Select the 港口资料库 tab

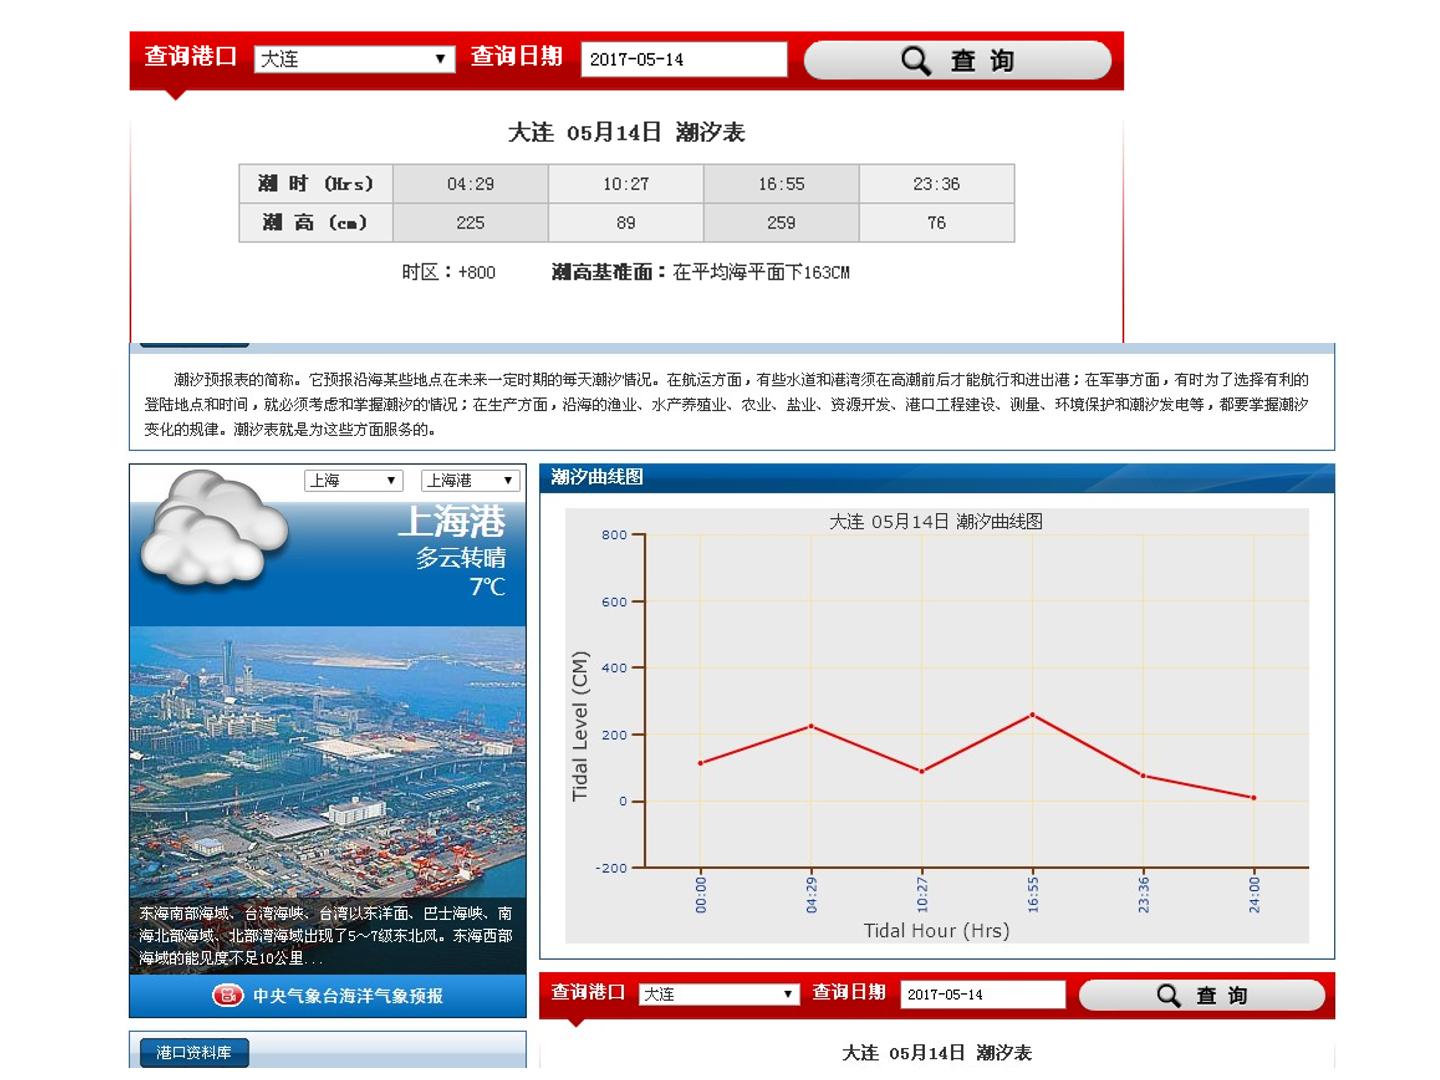pos(194,1052)
